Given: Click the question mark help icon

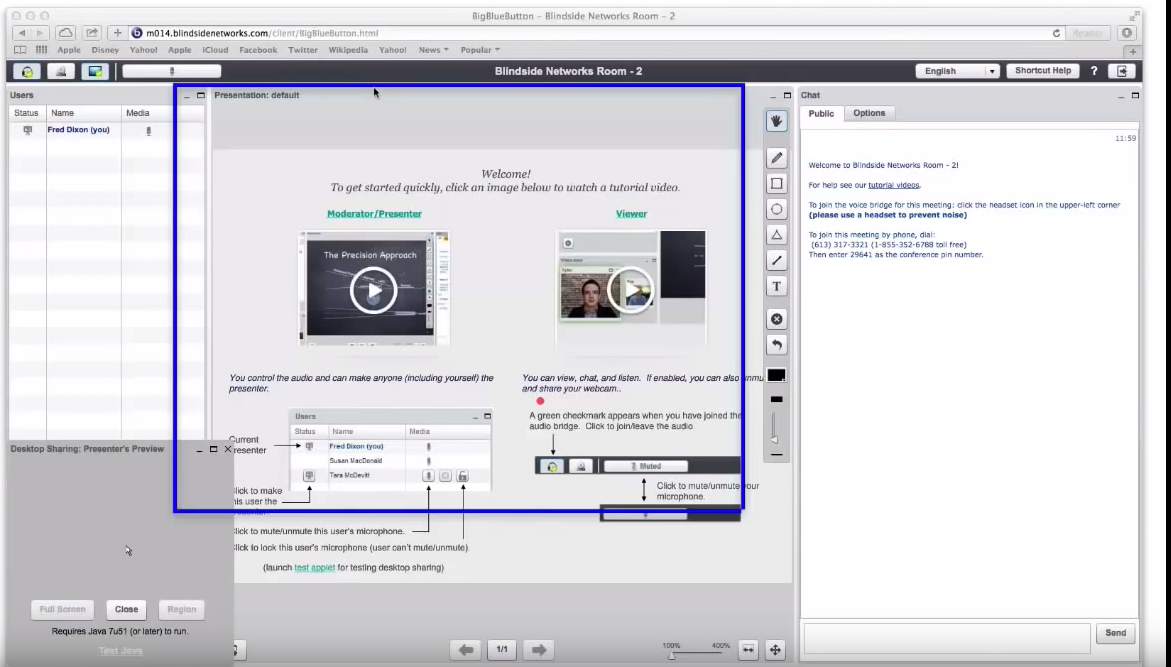Looking at the screenshot, I should (x=1094, y=71).
